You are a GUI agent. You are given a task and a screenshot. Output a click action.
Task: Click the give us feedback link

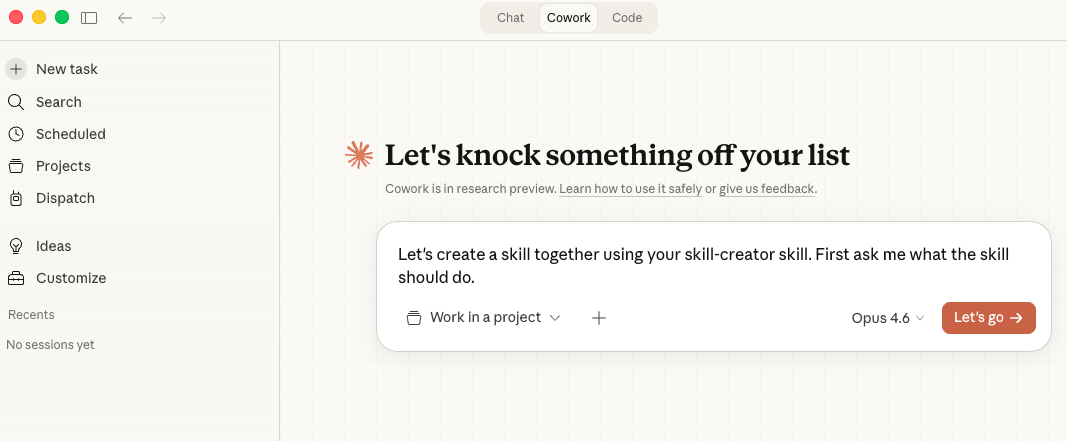(767, 189)
